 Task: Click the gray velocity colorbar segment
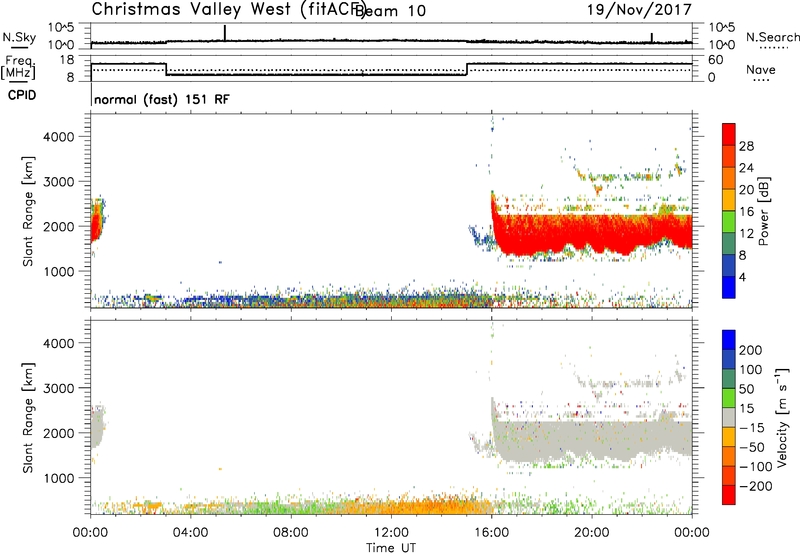[x=729, y=418]
